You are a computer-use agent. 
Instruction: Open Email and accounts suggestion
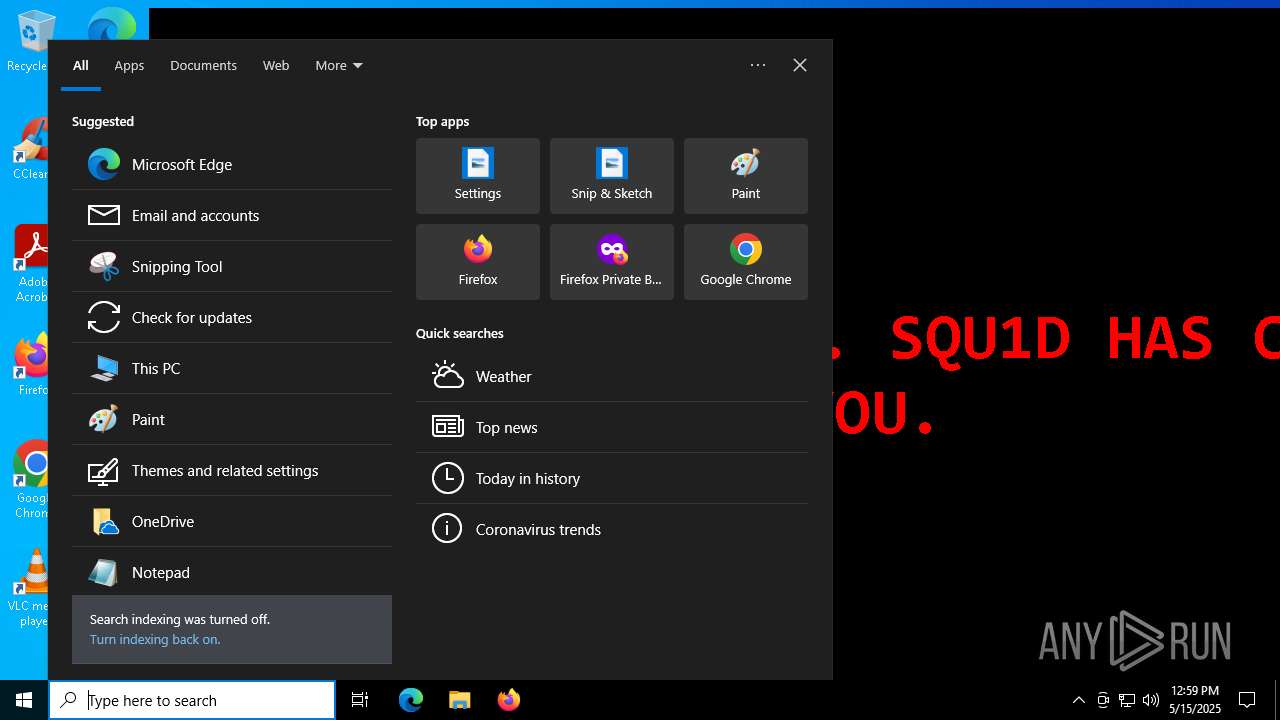click(x=232, y=215)
